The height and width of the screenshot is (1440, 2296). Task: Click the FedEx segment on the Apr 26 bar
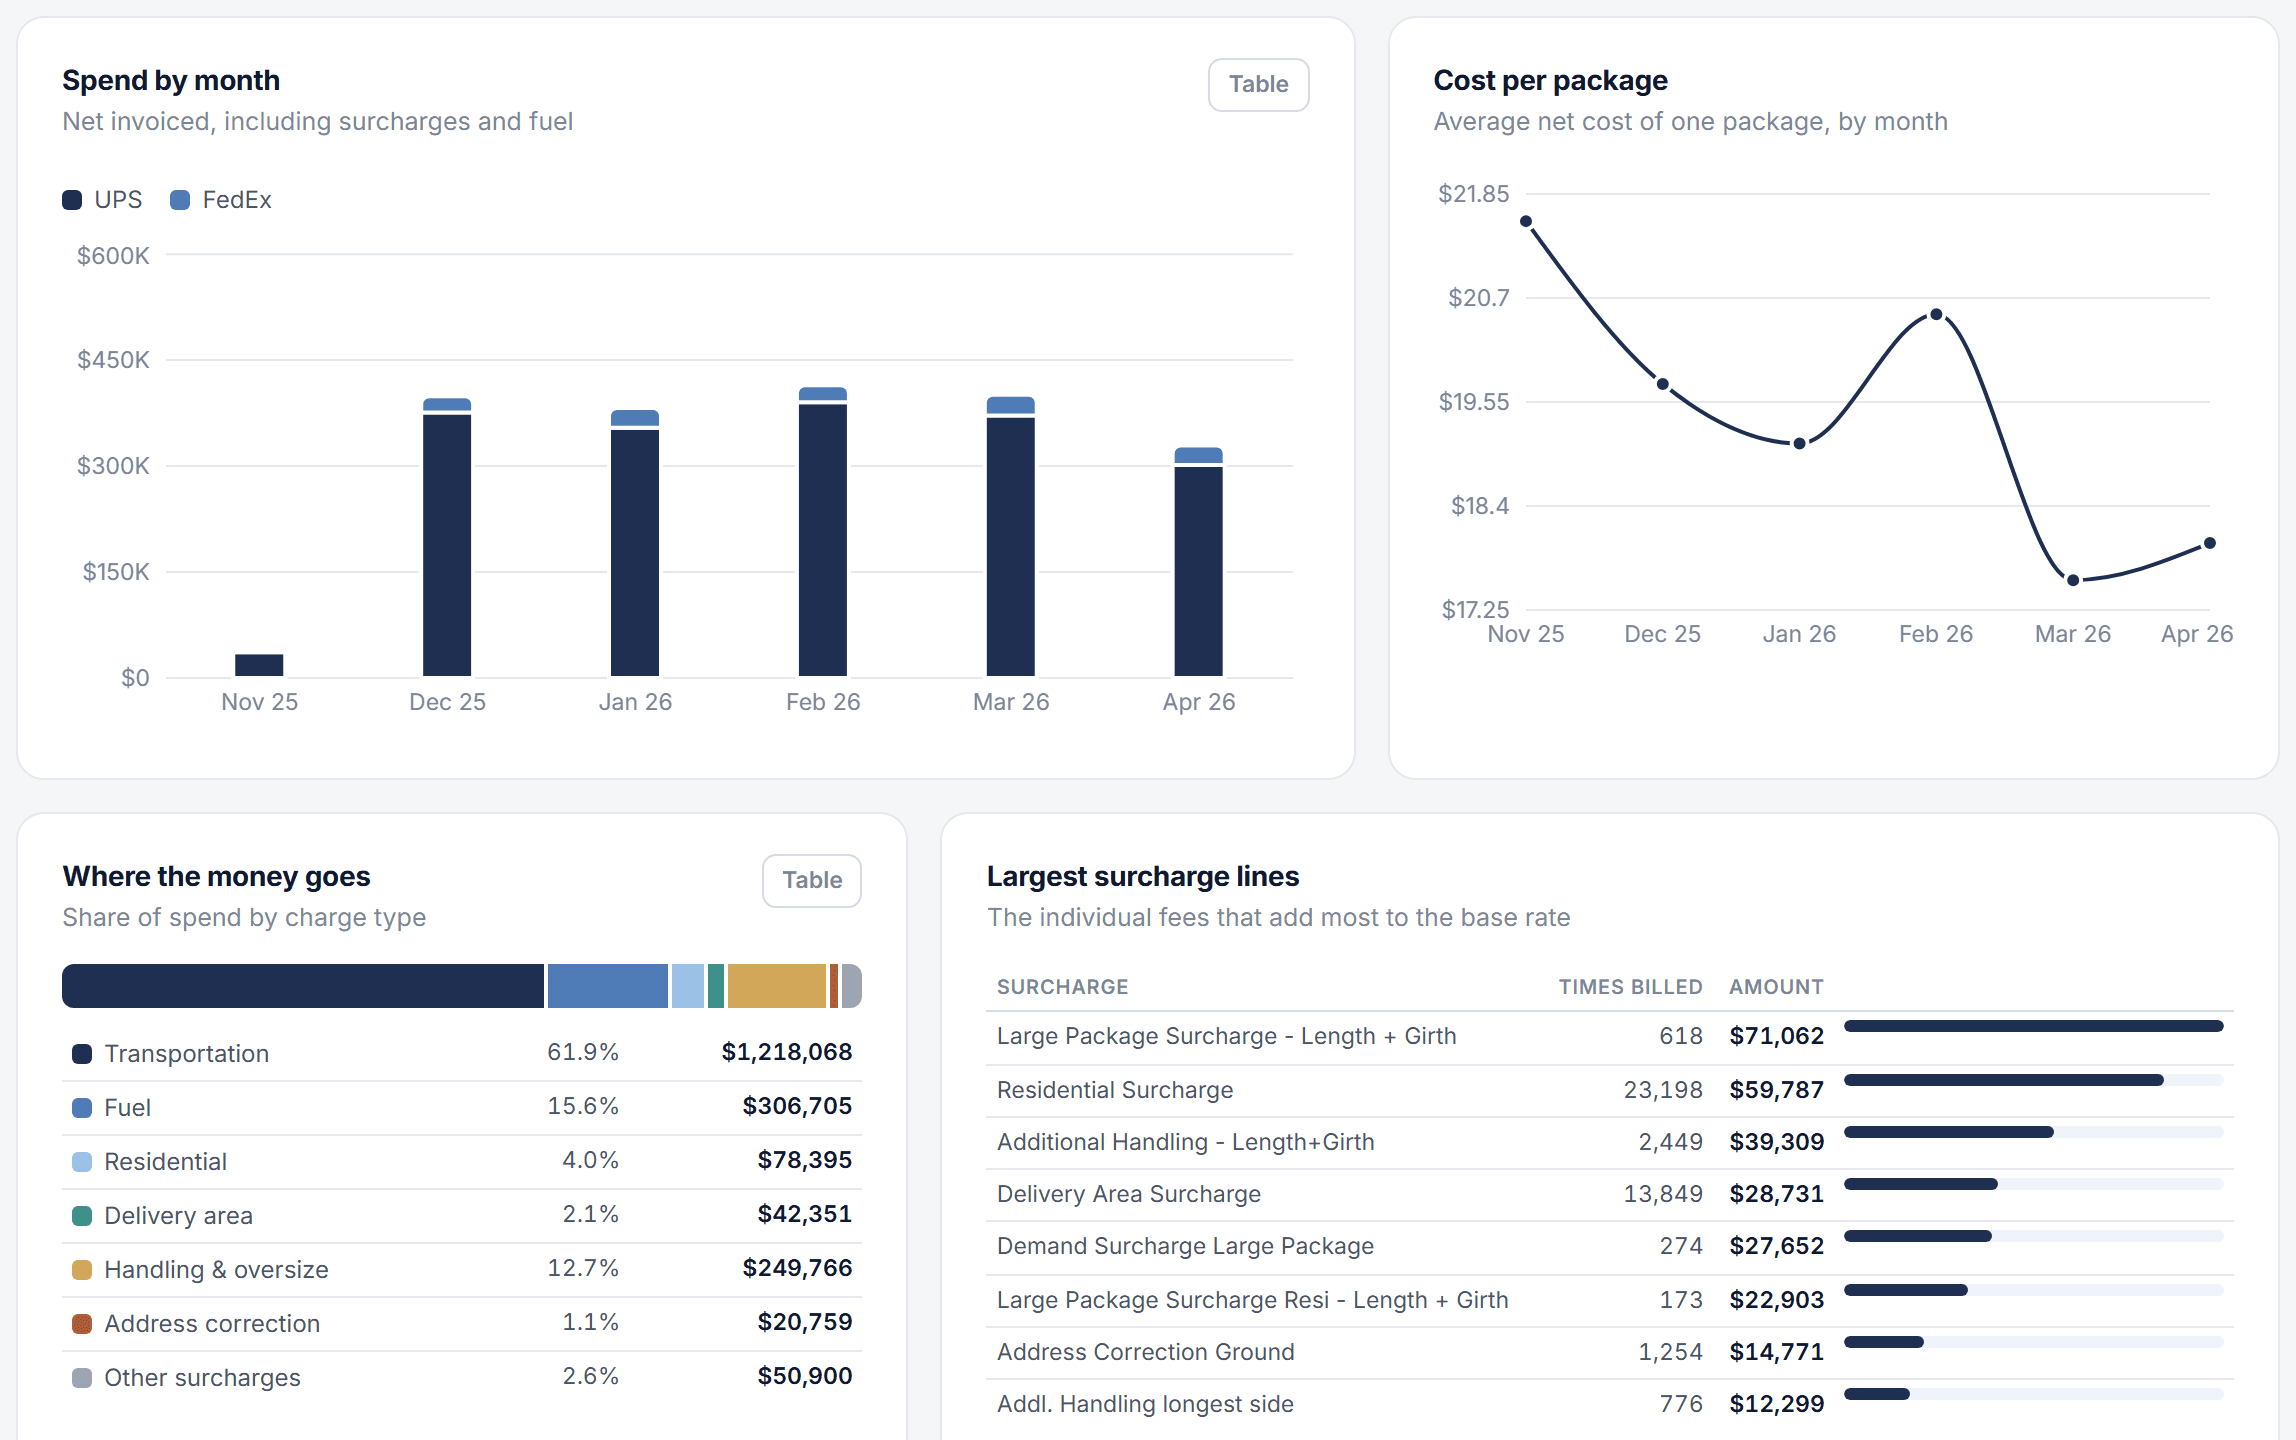pyautogui.click(x=1199, y=455)
